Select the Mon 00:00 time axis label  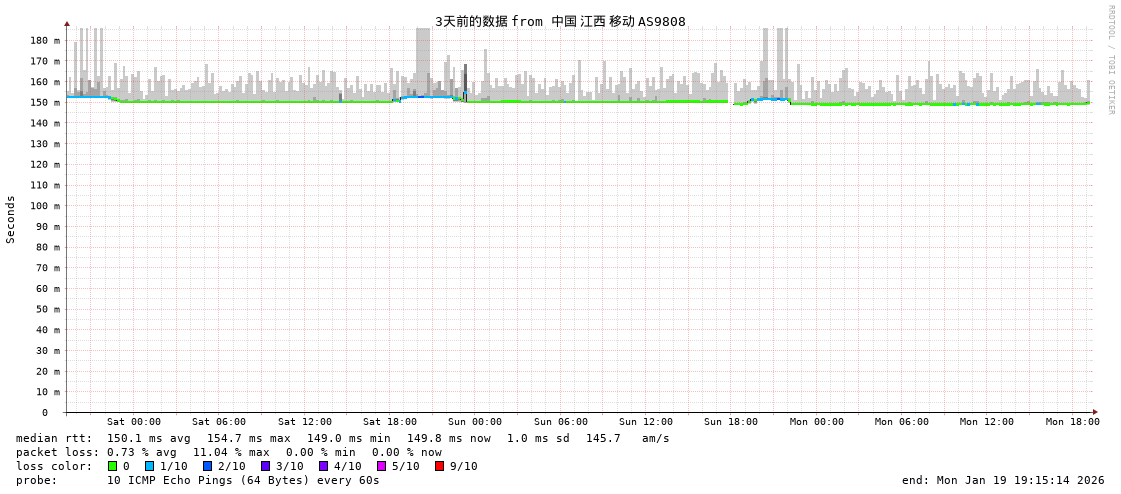[816, 422]
